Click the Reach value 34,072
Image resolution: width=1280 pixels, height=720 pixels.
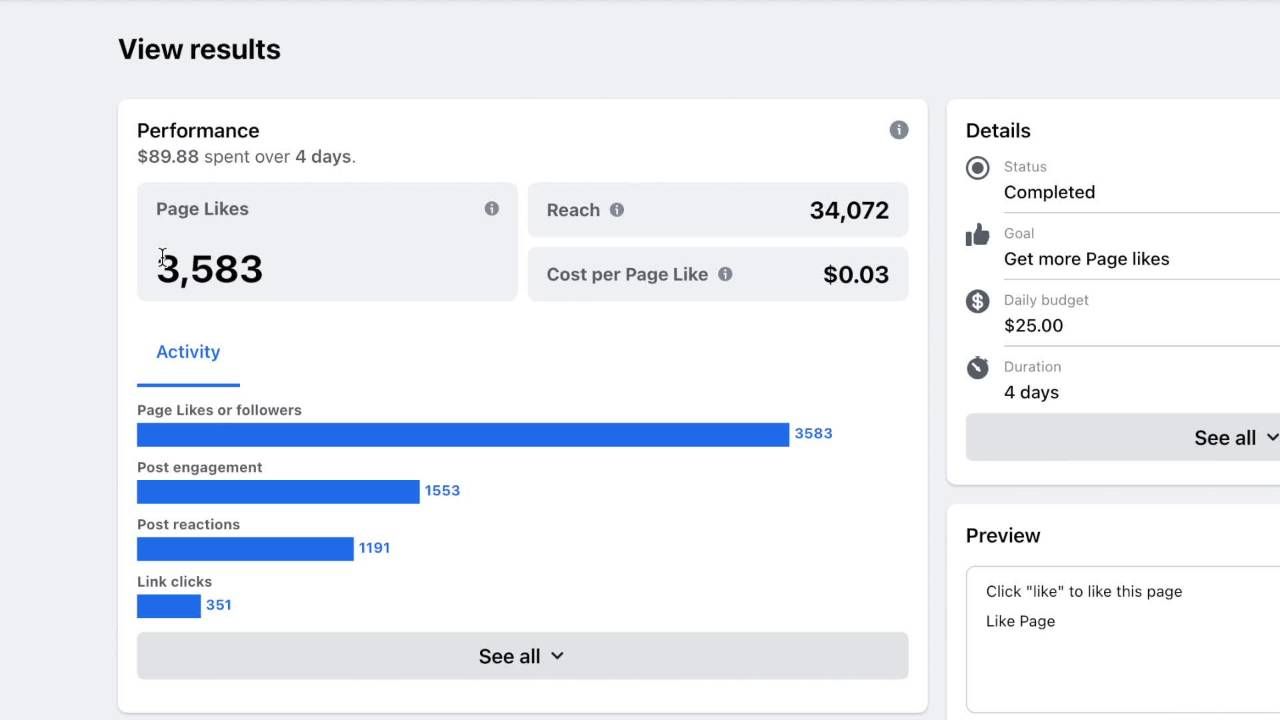click(849, 210)
